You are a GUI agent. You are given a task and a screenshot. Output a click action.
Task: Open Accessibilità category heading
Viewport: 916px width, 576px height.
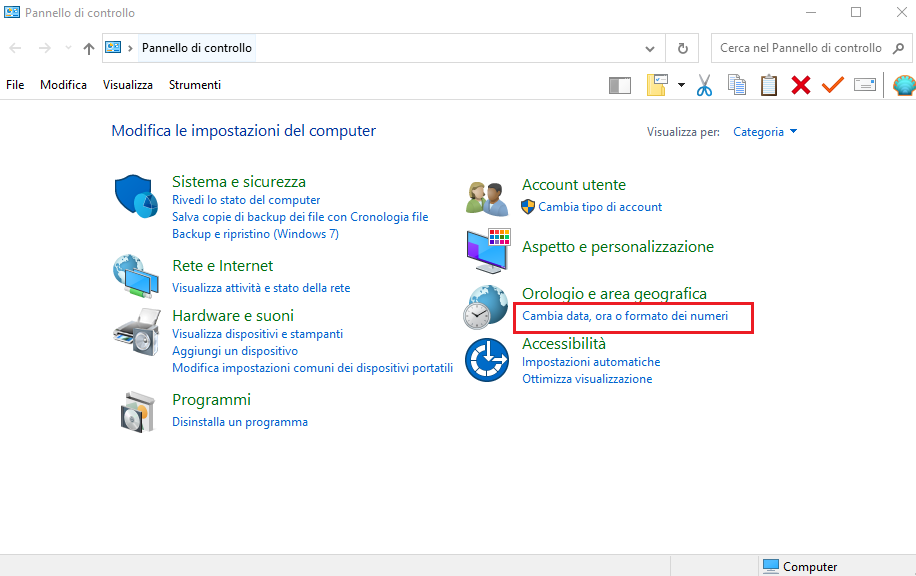564,343
